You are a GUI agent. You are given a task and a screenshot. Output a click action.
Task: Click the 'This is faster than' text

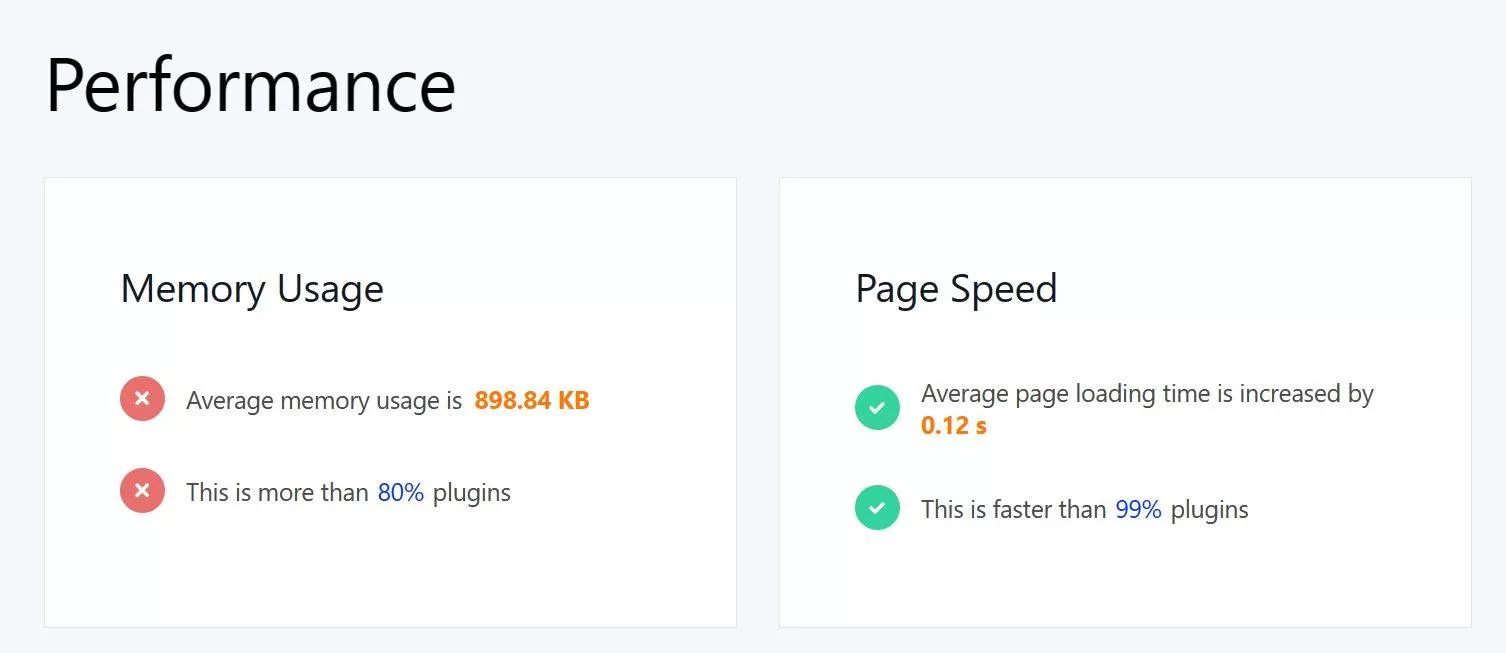click(x=1013, y=509)
